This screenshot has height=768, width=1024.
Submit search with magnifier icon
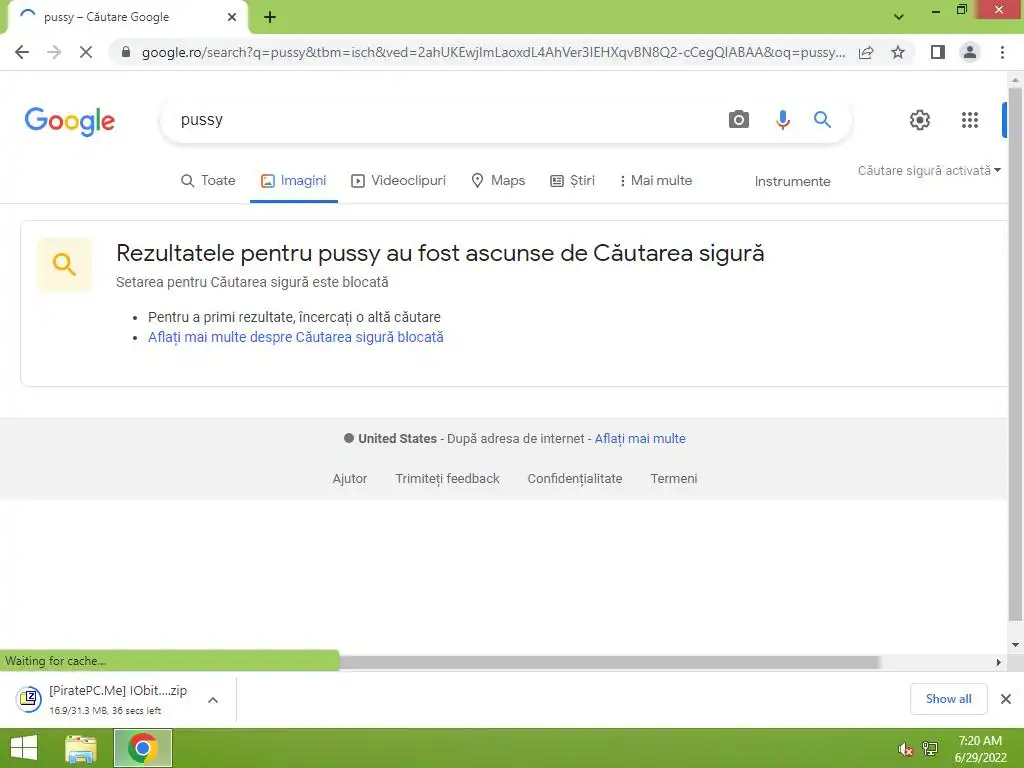822,120
